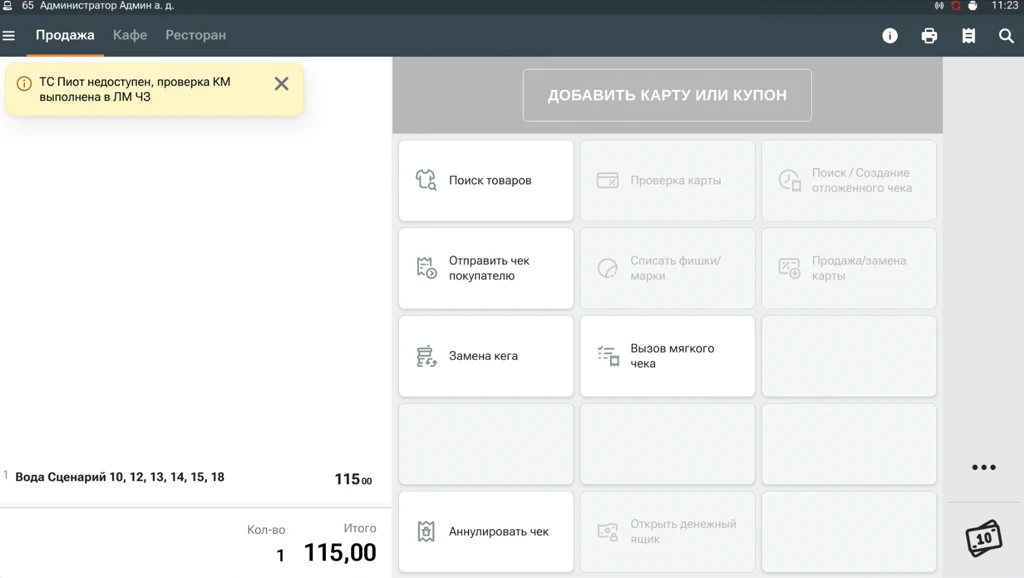Open the hamburger main menu
The image size is (1024, 578).
8,35
